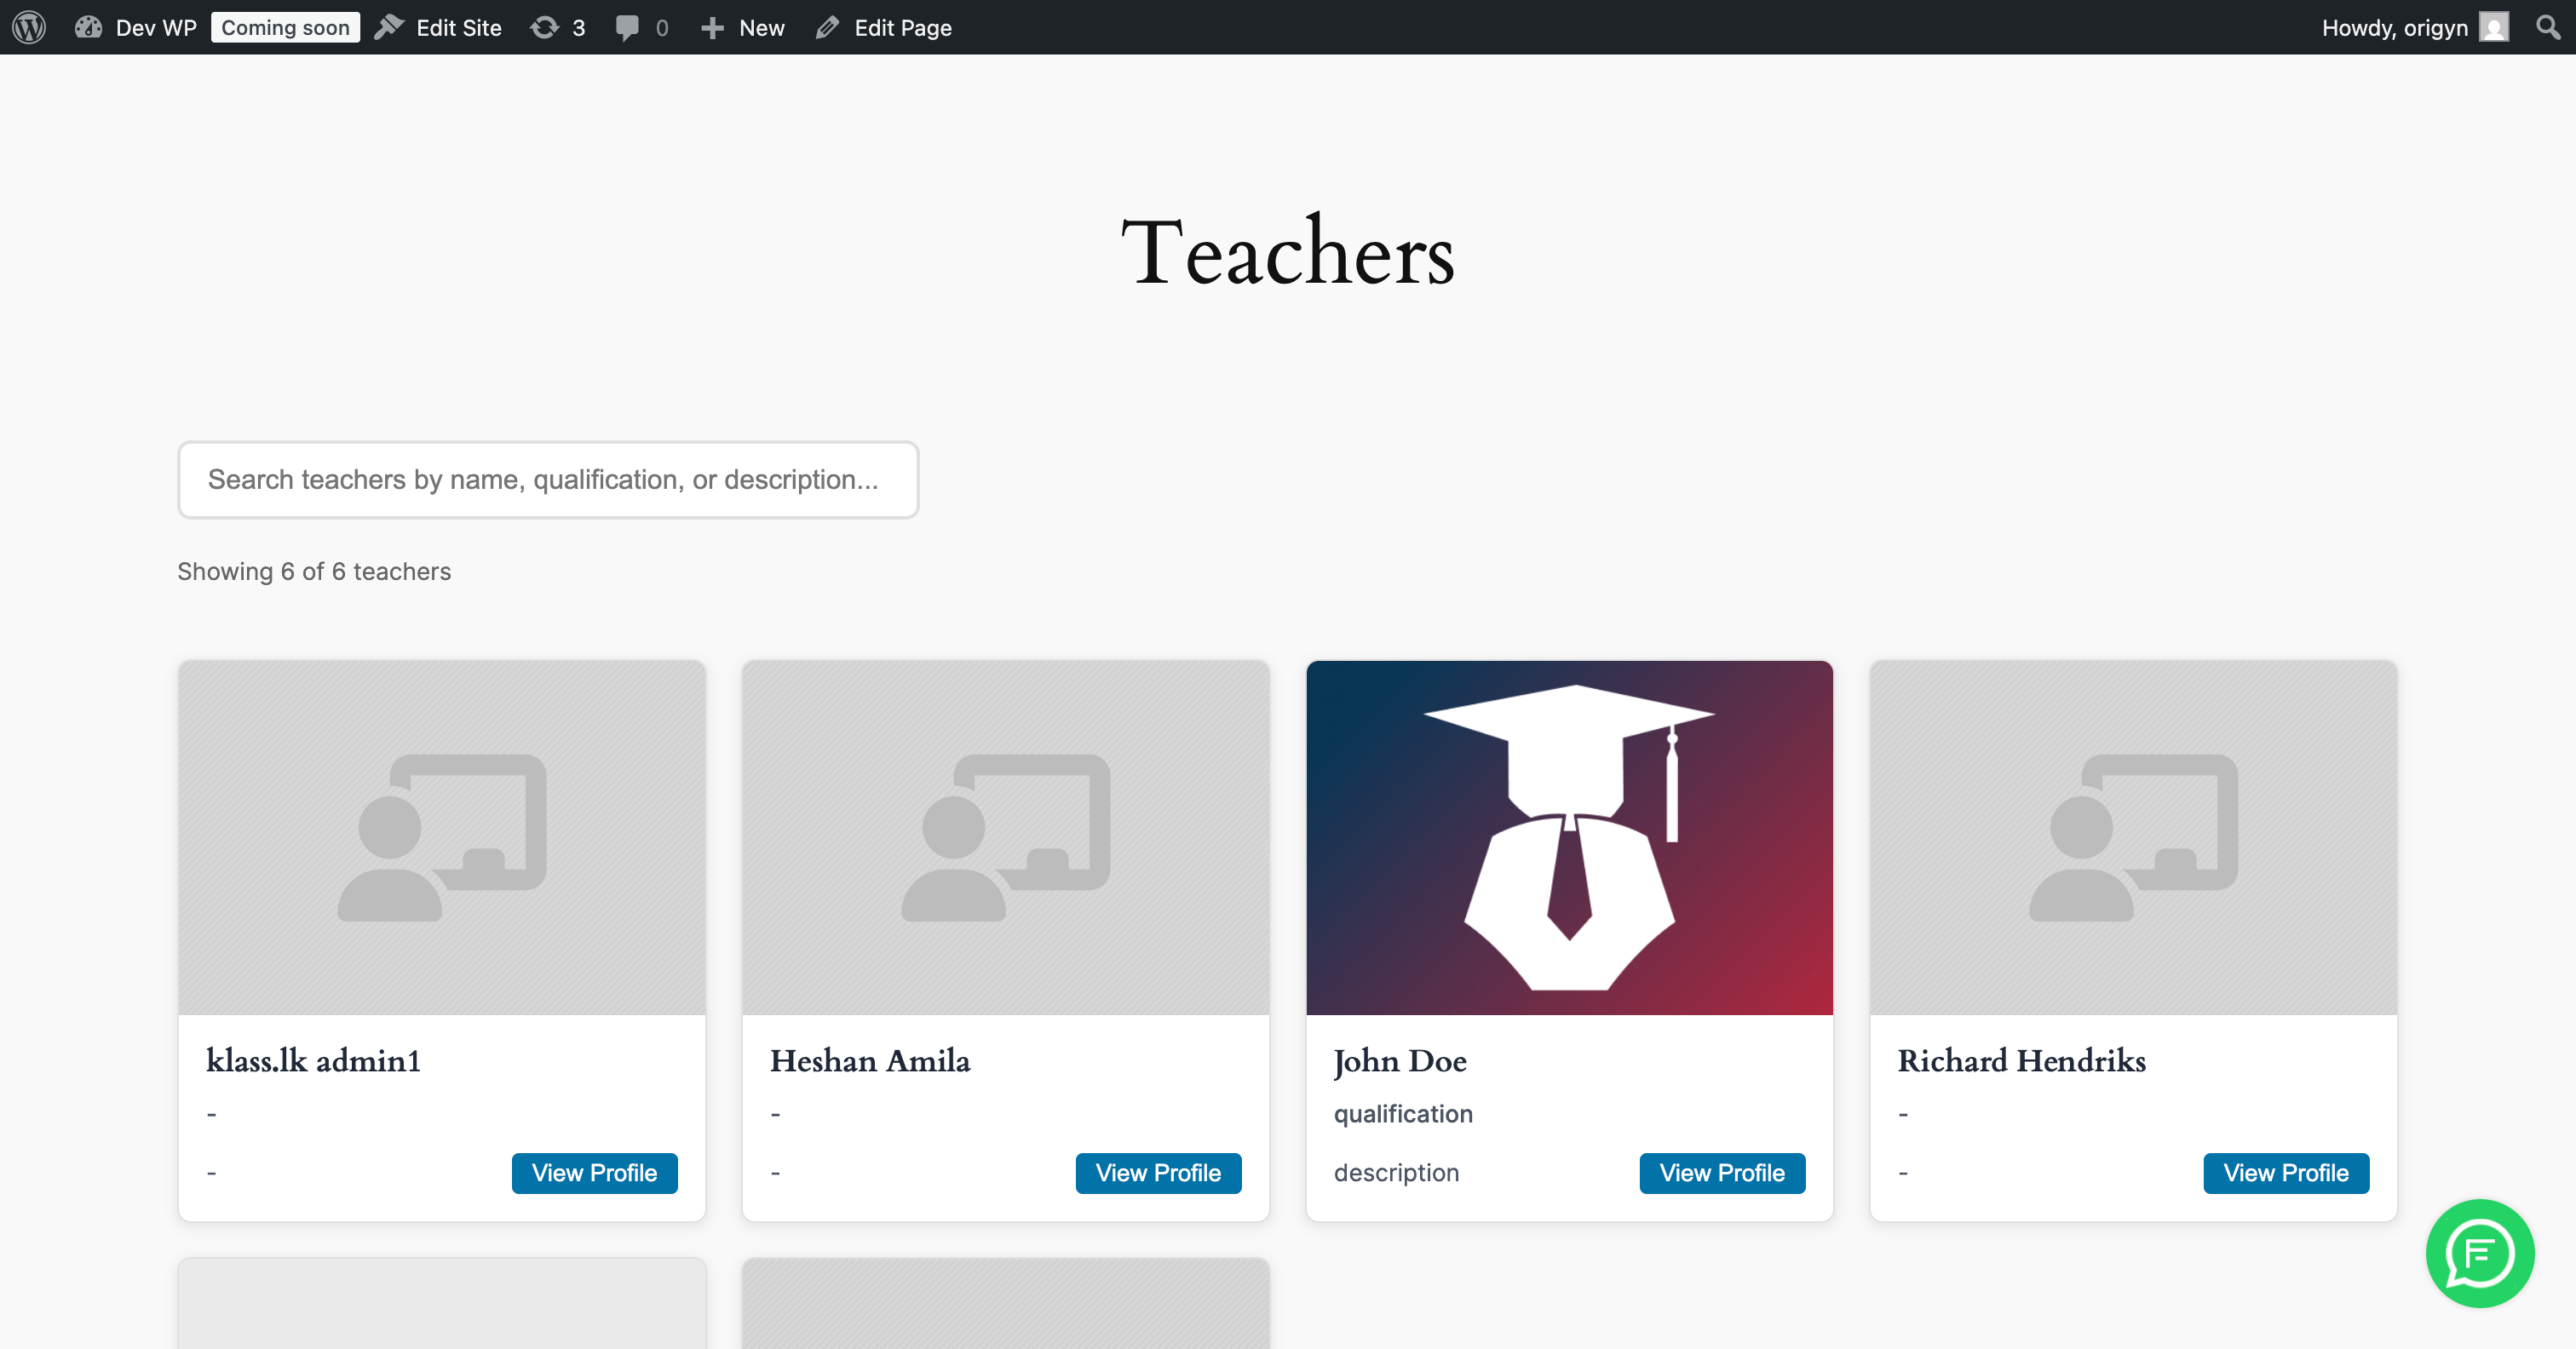The width and height of the screenshot is (2576, 1349).
Task: Click the admin bar search magnifier
Action: [2548, 27]
